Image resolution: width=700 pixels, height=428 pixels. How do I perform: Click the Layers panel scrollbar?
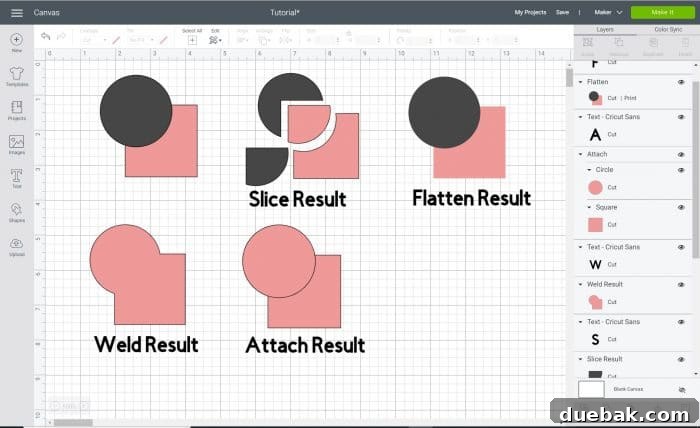tap(696, 170)
